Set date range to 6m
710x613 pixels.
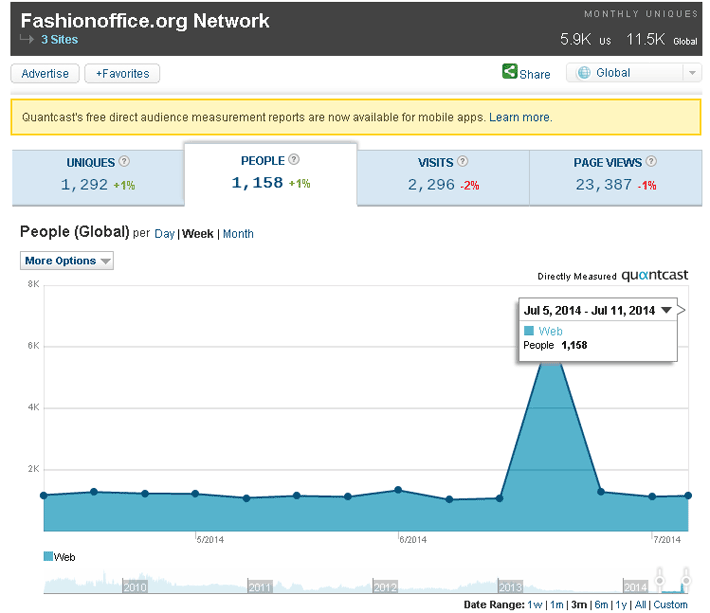coord(601,604)
